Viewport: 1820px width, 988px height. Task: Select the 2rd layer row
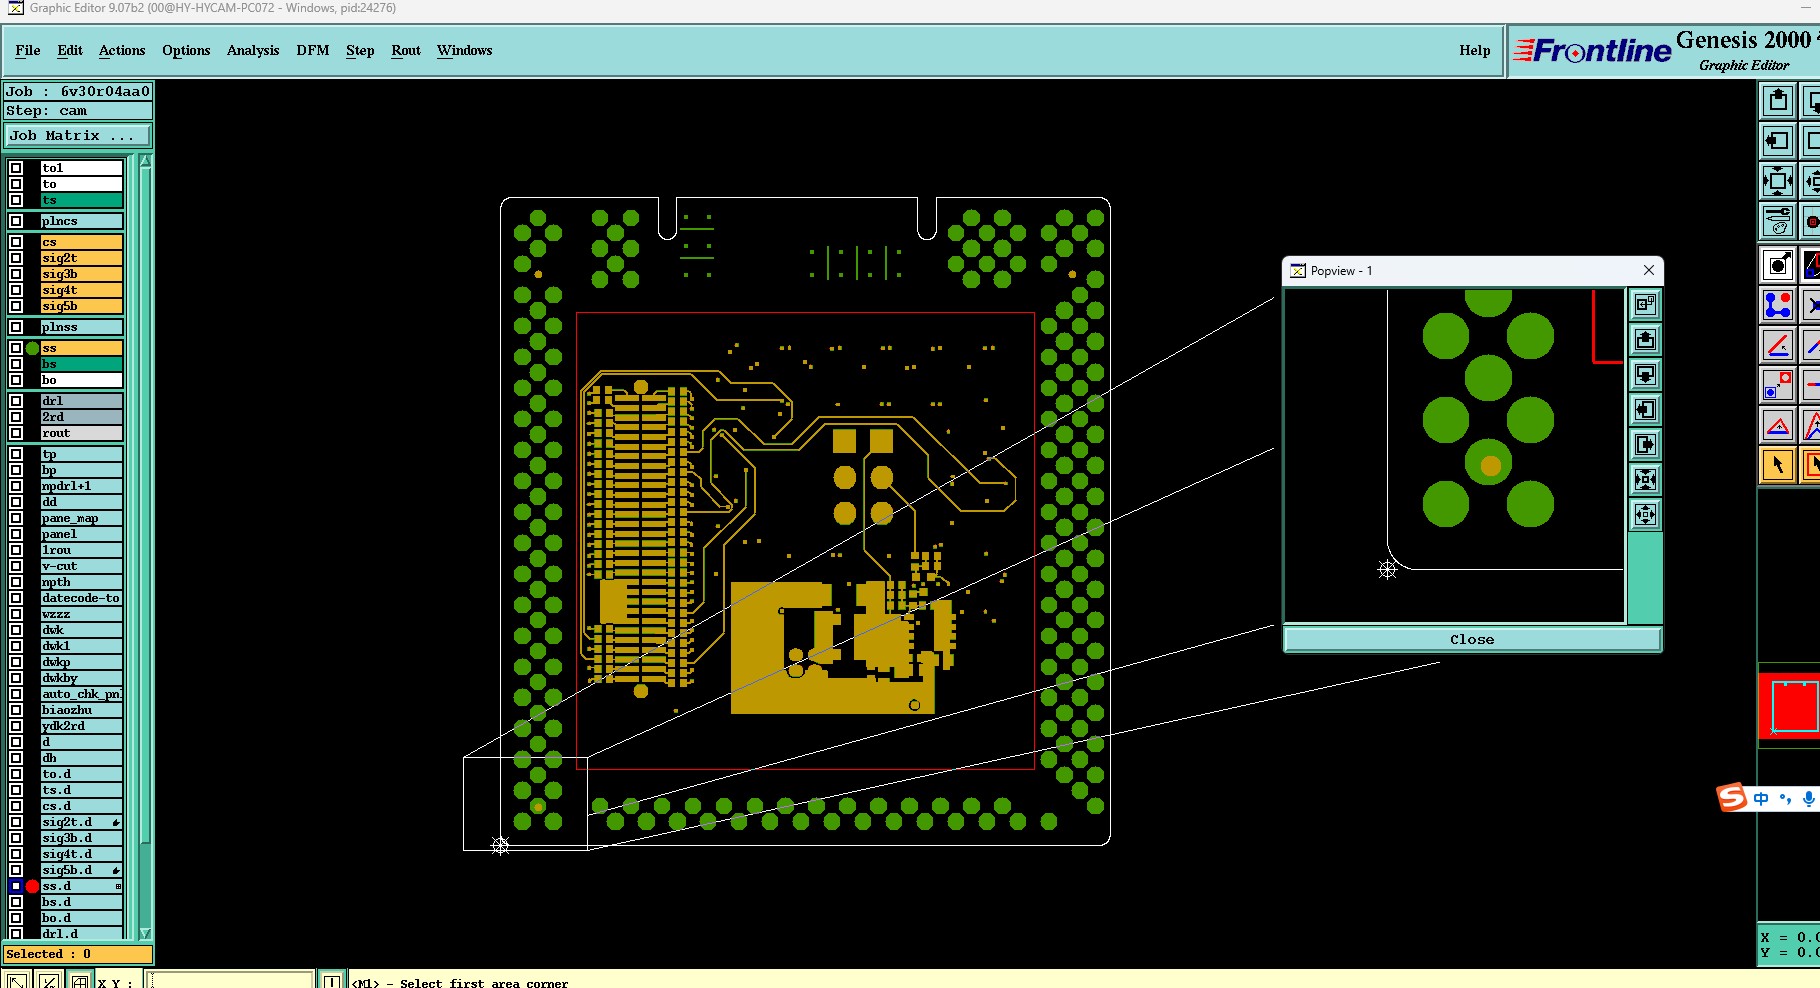(x=81, y=417)
